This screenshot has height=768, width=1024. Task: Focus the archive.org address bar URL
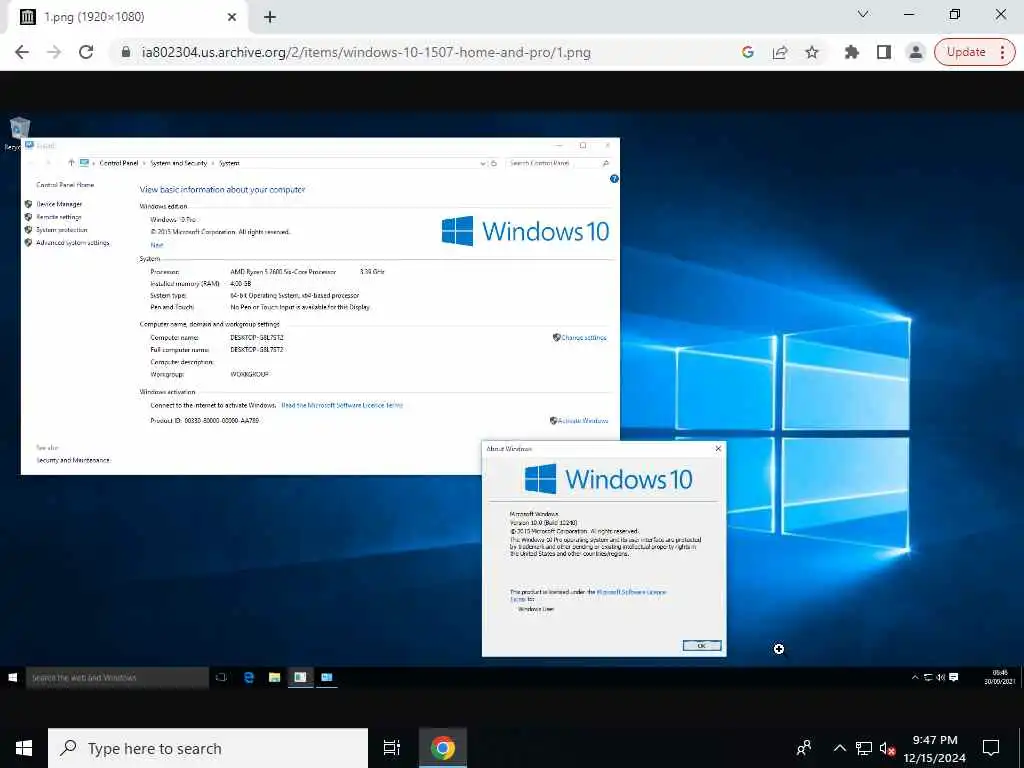coord(366,52)
